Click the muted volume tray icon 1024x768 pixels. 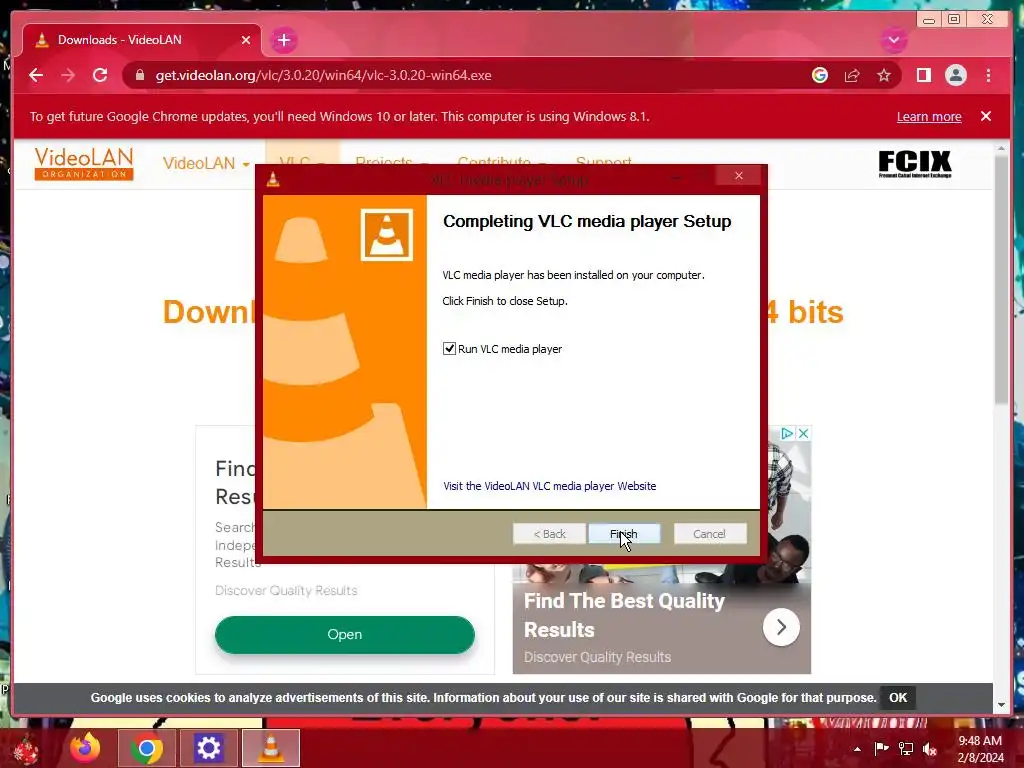[x=929, y=749]
